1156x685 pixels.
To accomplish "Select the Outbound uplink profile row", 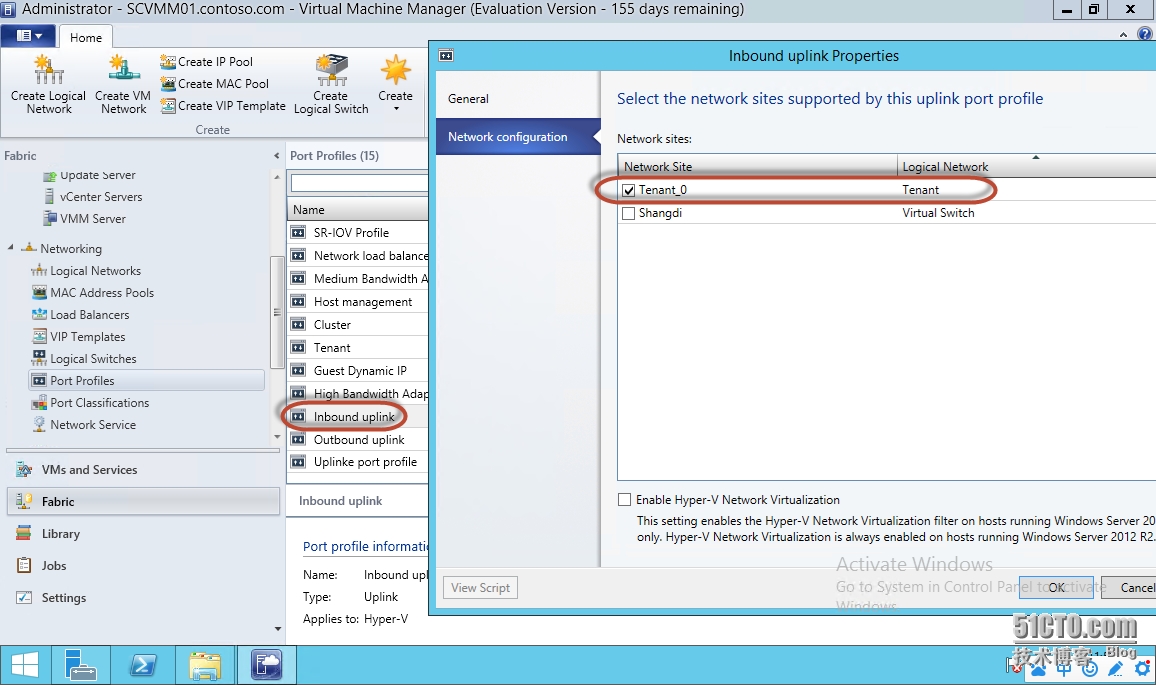I will point(358,439).
